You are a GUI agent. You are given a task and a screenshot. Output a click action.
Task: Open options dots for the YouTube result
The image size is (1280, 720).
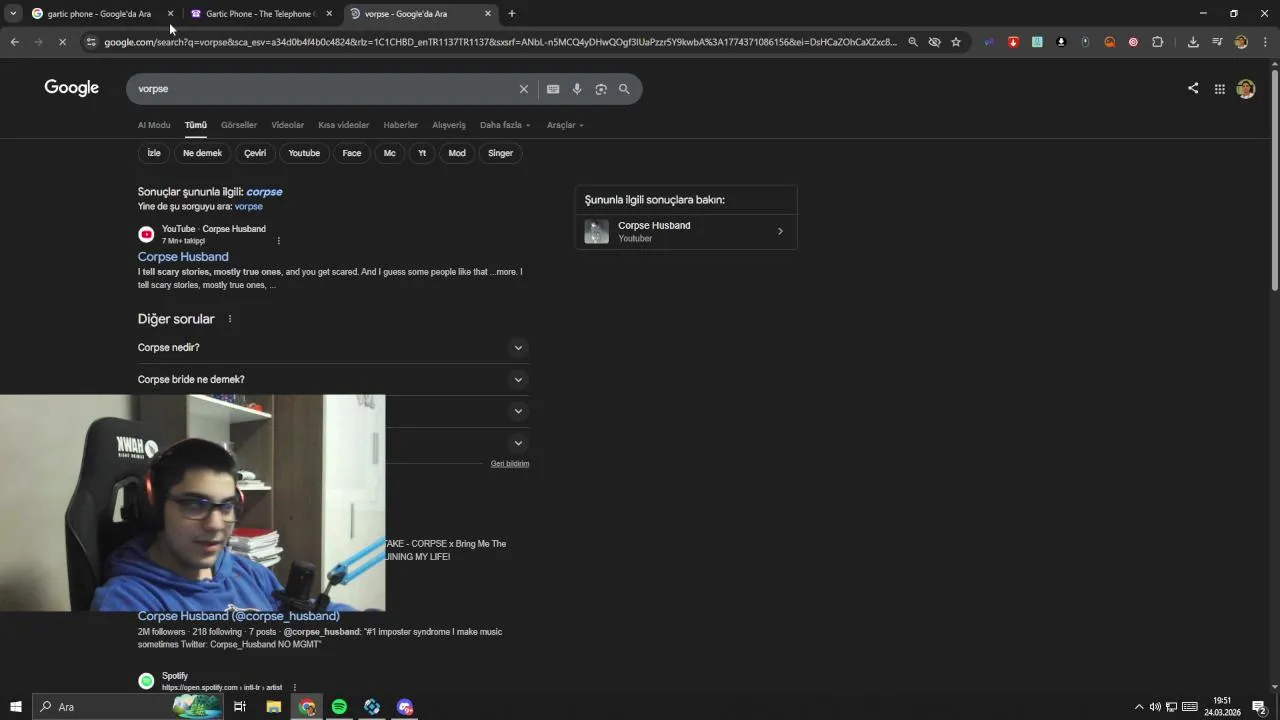click(x=278, y=240)
